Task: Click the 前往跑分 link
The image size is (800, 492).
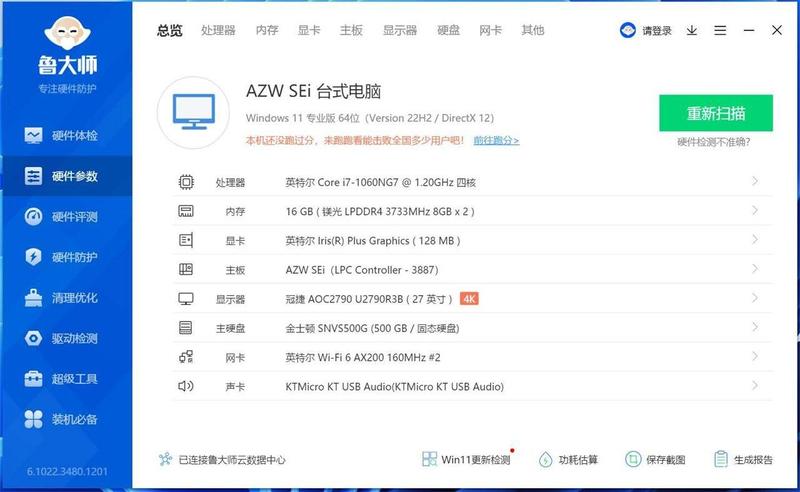Action: 496,140
